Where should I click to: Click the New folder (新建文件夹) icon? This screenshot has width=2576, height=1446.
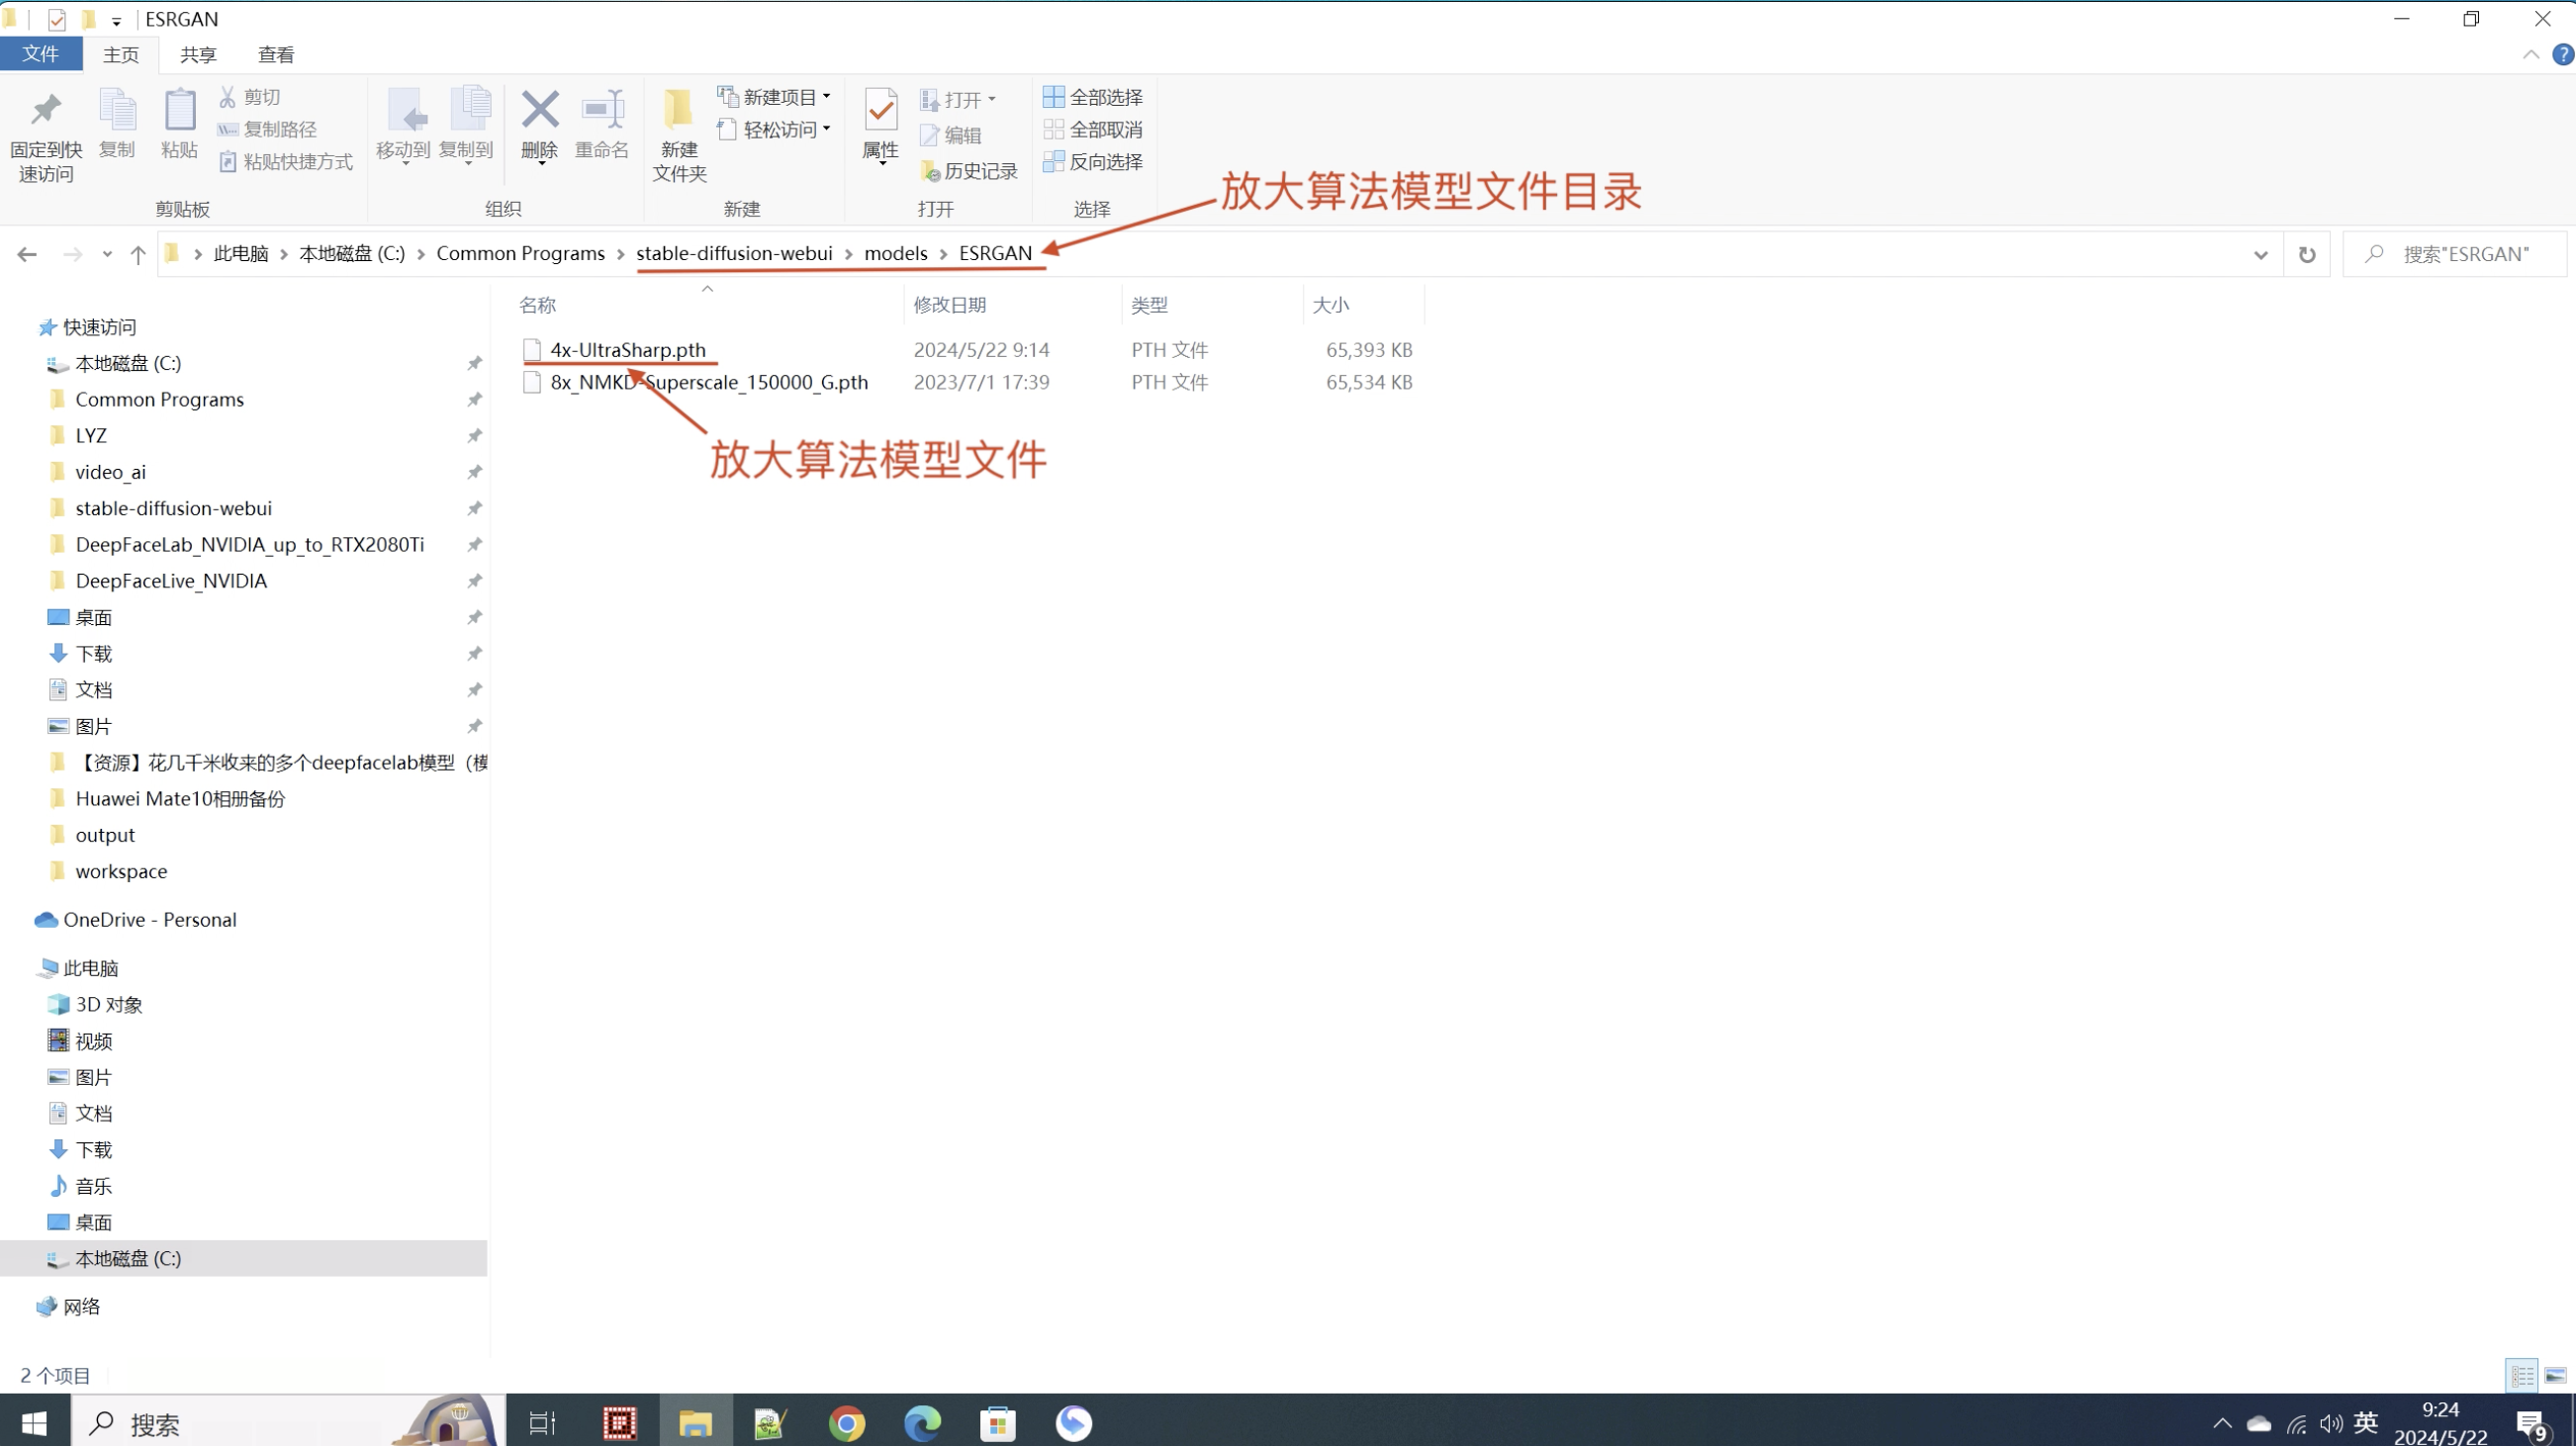[x=679, y=110]
